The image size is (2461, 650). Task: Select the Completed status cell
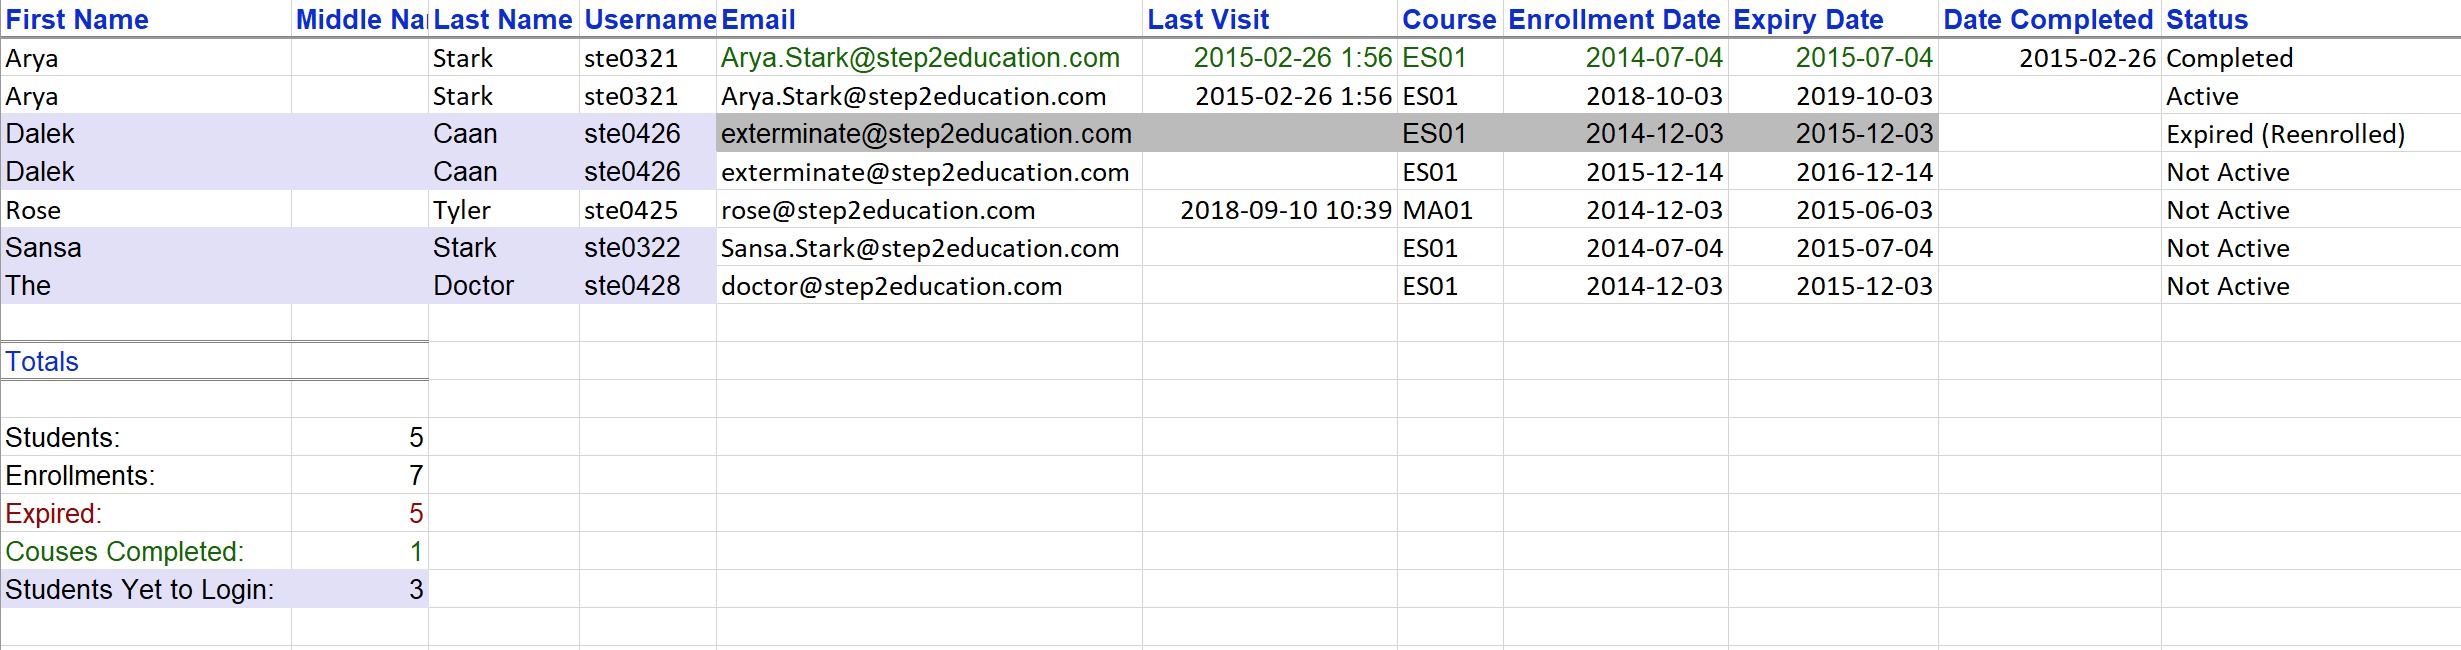coord(2229,59)
